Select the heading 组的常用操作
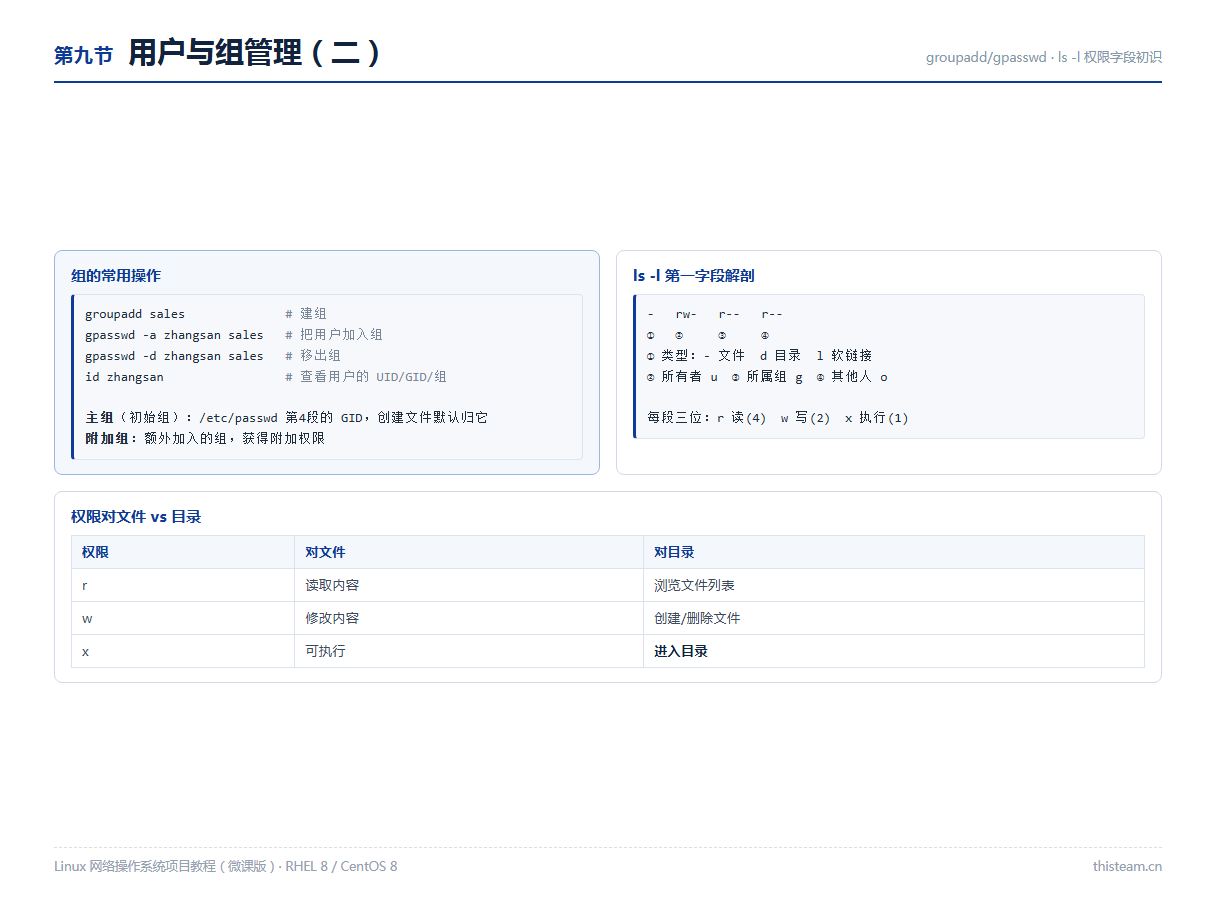1216x900 pixels. [x=116, y=275]
